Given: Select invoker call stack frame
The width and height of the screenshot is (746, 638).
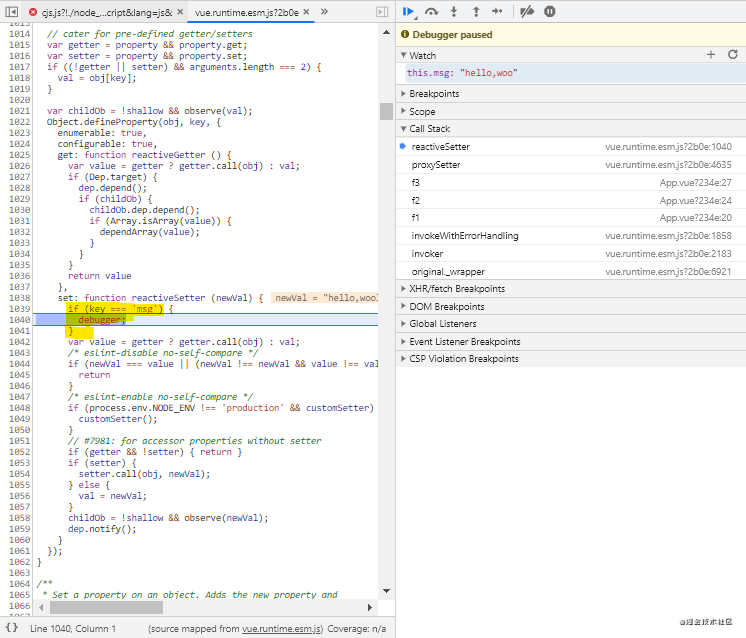Looking at the screenshot, I should 571,254.
